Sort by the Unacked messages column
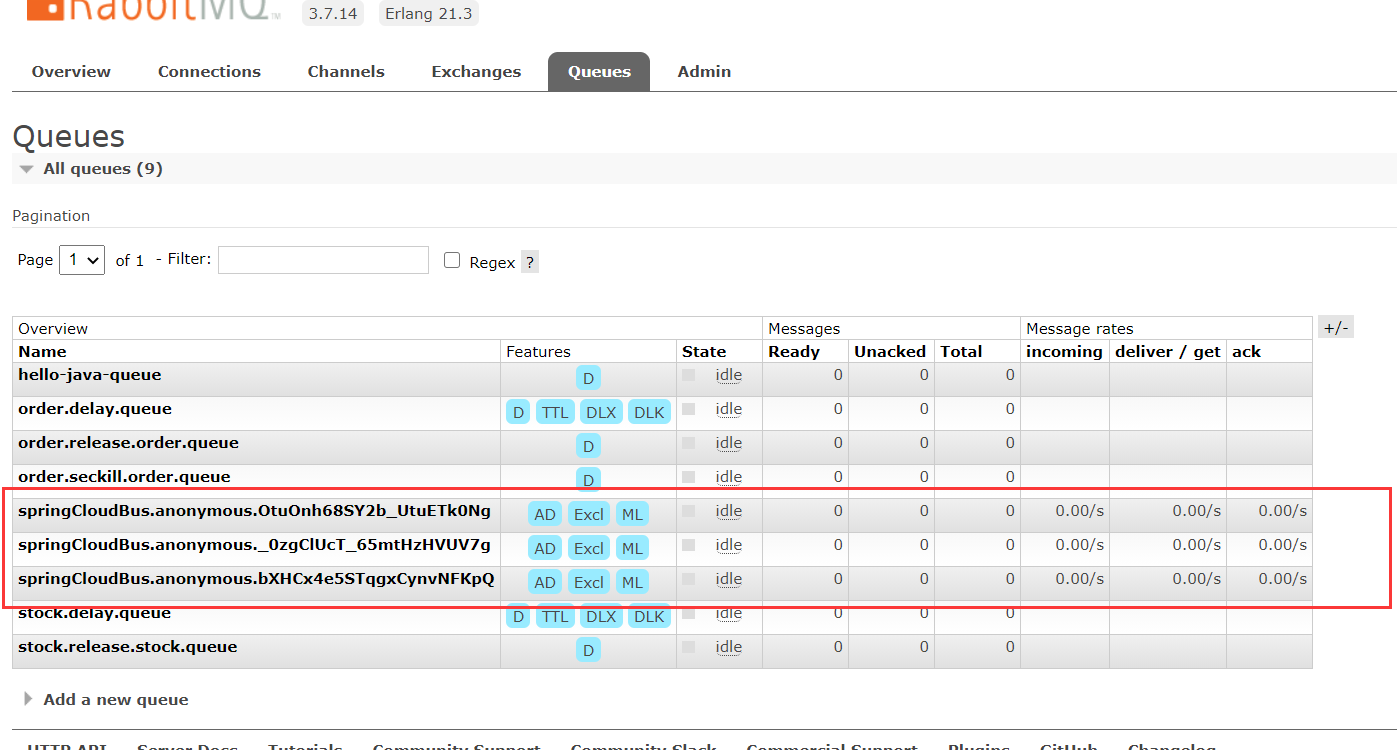The height and width of the screenshot is (750, 1397). [x=890, y=351]
